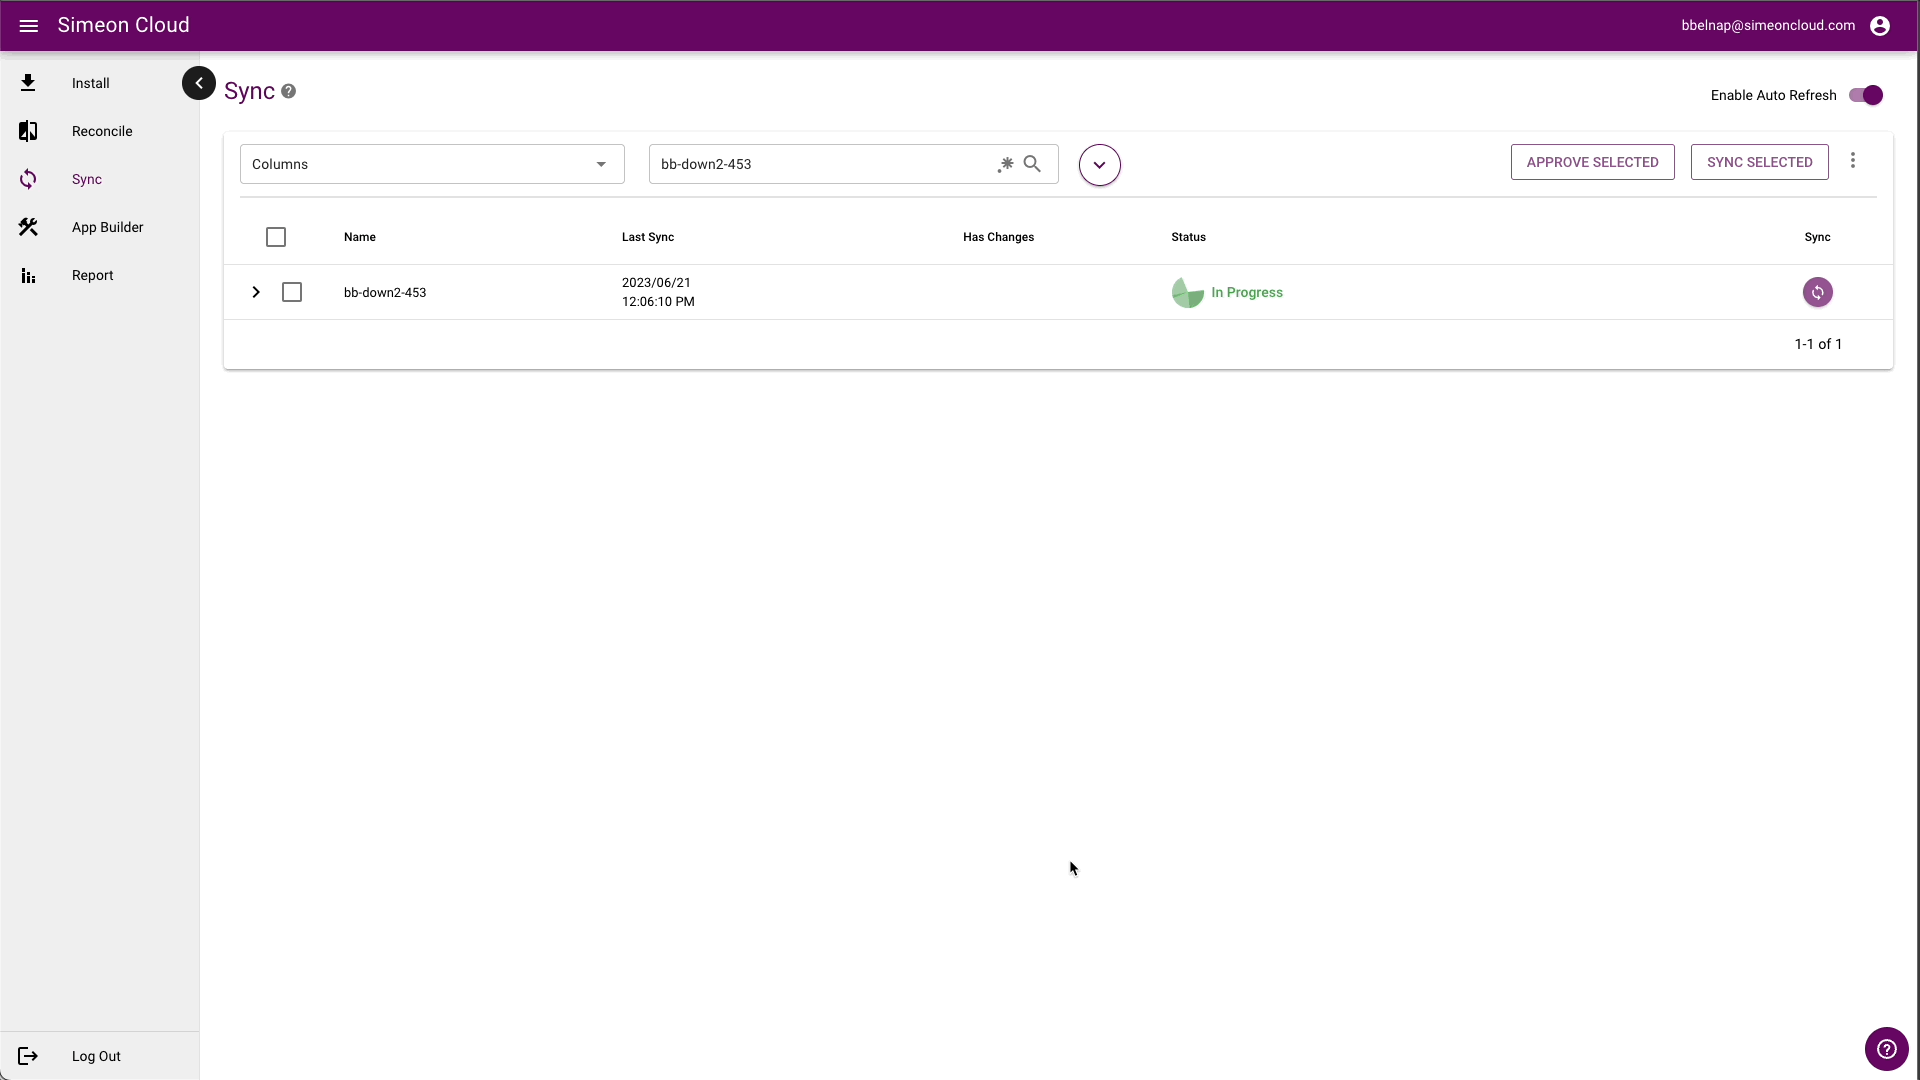The image size is (1920, 1080).
Task: Click the APPROVE SELECTED button
Action: coord(1592,162)
